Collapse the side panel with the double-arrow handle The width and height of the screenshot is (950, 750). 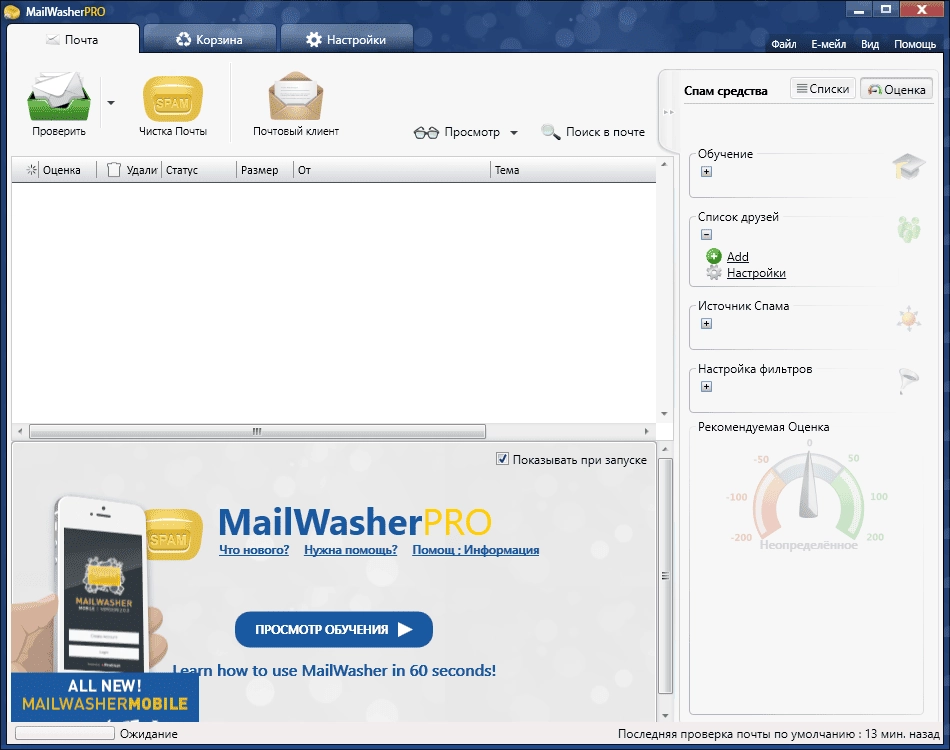(x=668, y=112)
